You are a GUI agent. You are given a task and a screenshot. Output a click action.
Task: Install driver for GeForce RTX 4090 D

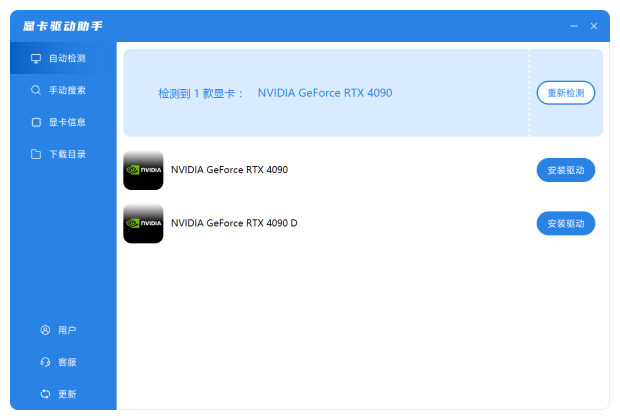566,223
